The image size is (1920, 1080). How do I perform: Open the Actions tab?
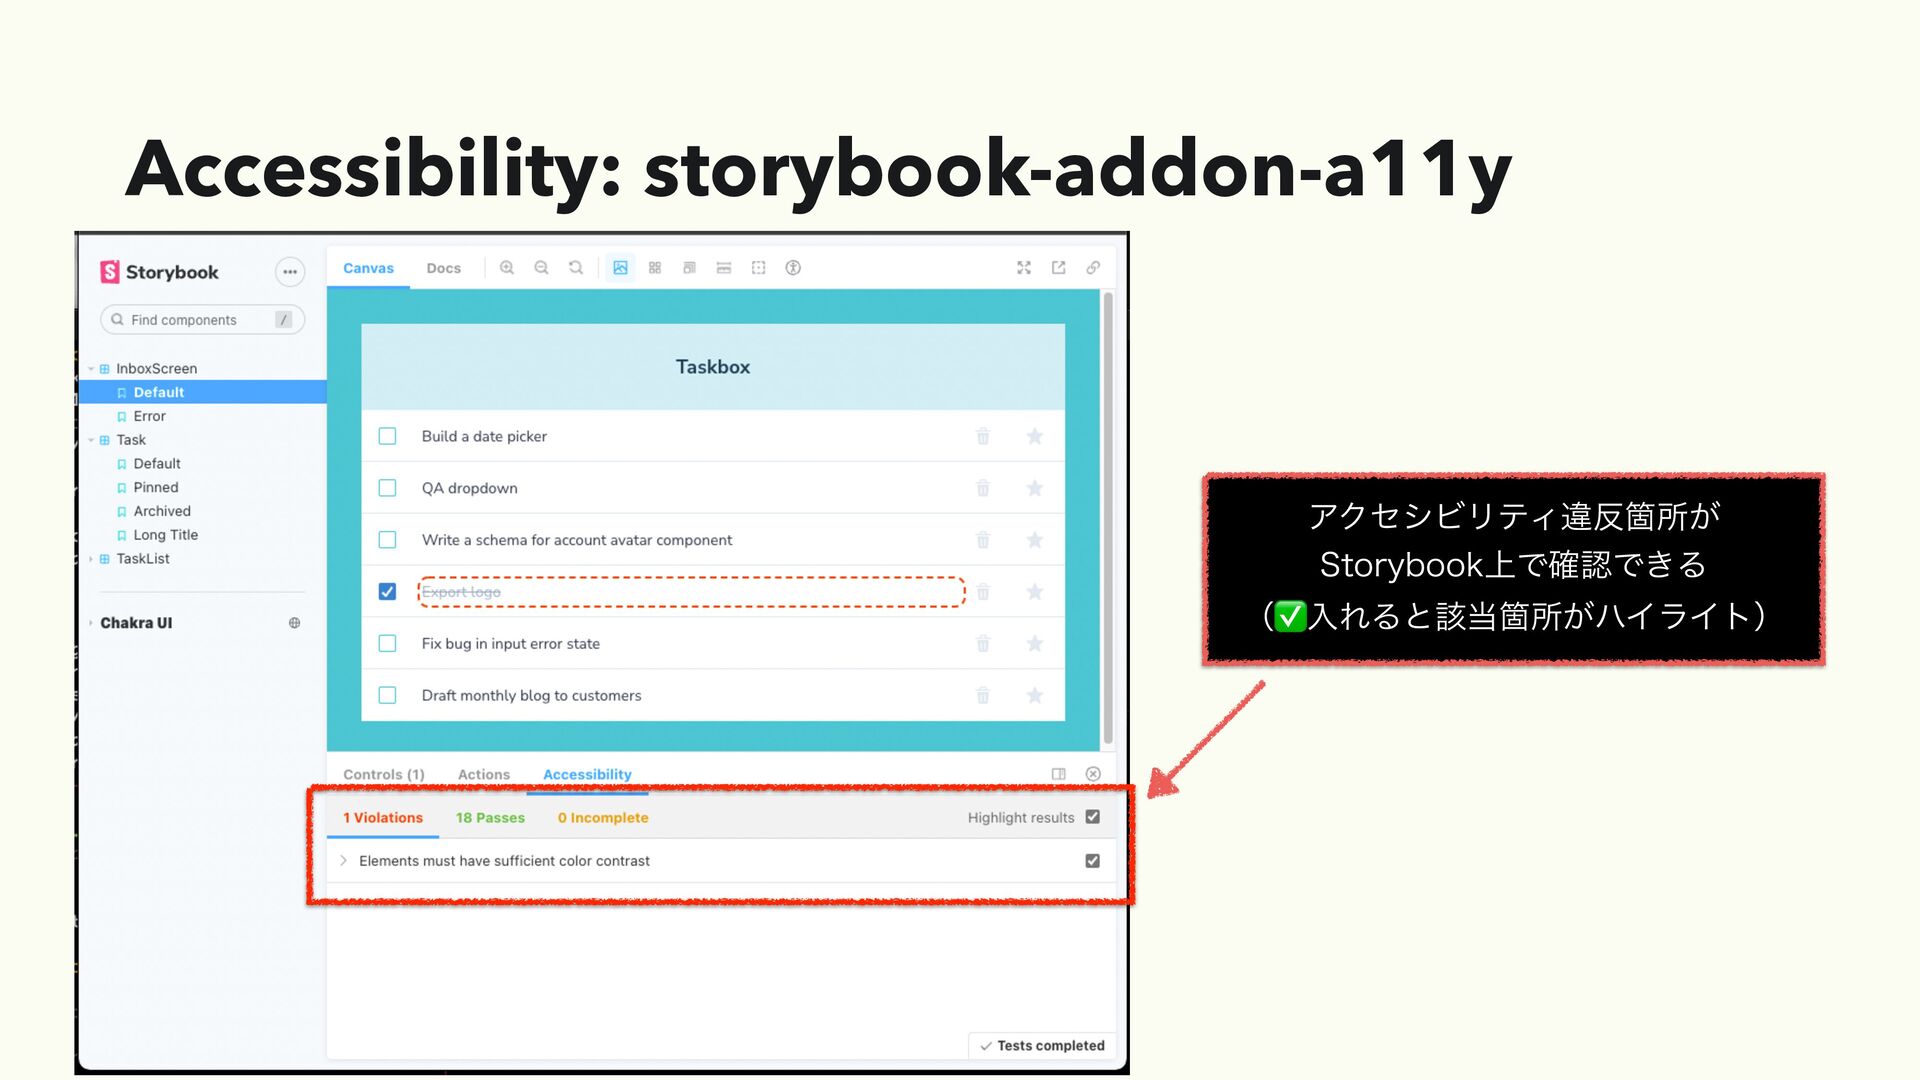(x=484, y=775)
